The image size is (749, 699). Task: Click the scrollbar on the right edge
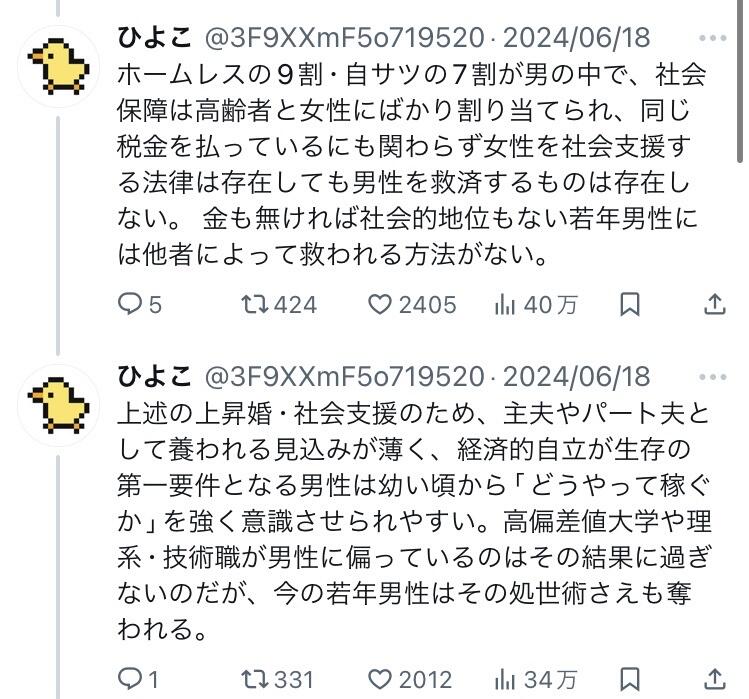click(x=741, y=80)
